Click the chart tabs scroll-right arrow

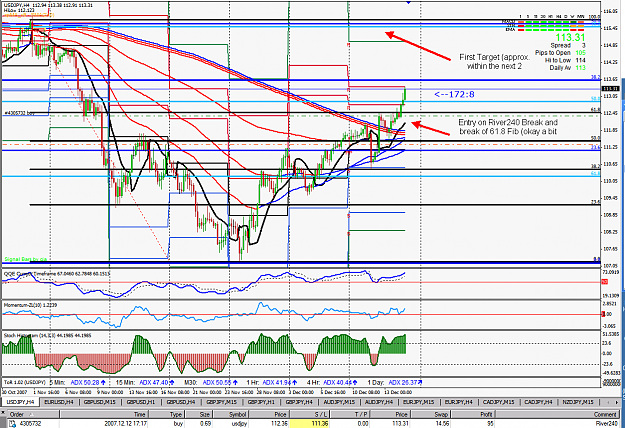click(617, 402)
